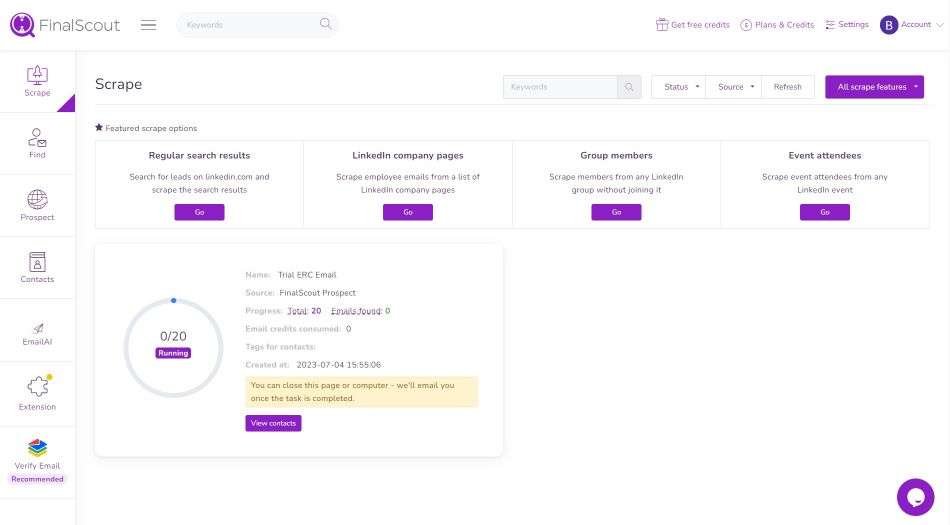This screenshot has width=950, height=525.
Task: Click the View contacts button
Action: [273, 423]
